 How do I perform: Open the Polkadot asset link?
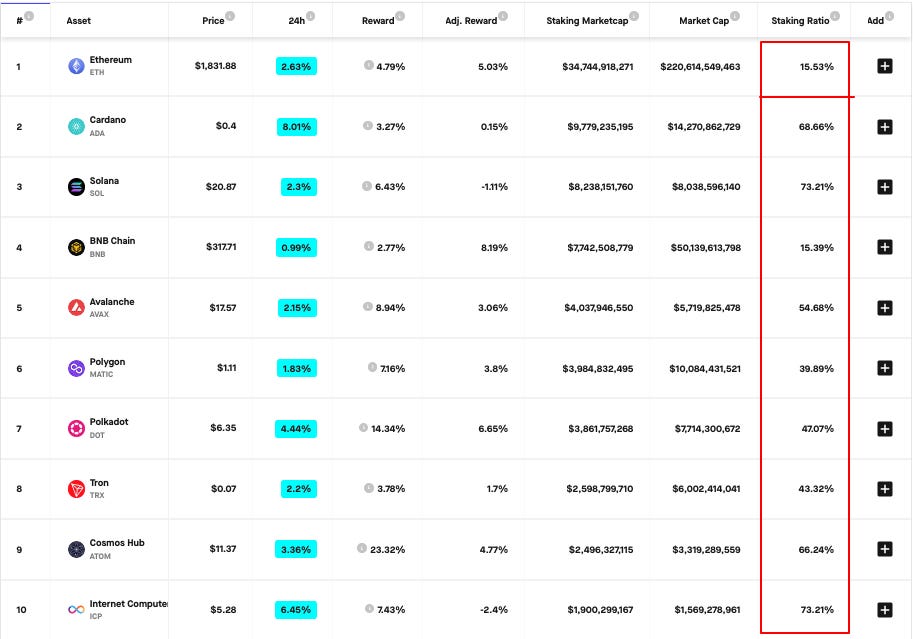pyautogui.click(x=109, y=422)
